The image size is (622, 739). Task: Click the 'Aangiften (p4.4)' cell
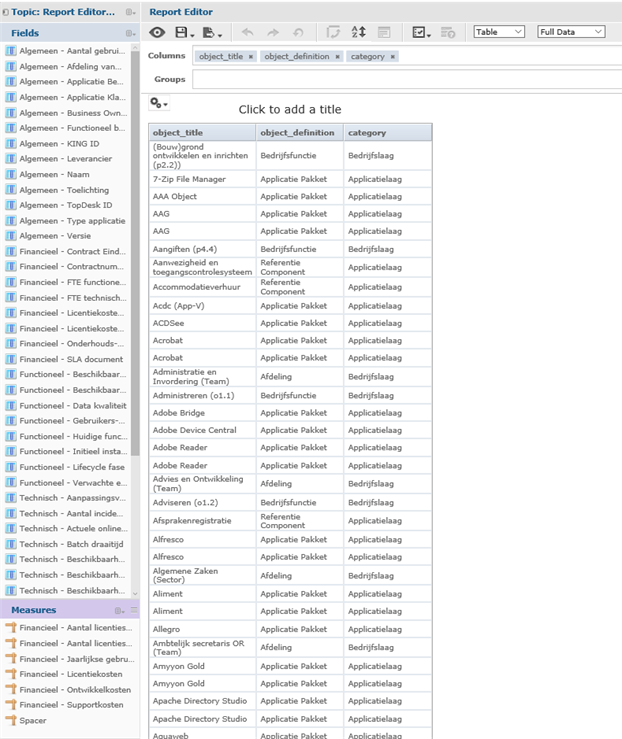(202, 249)
